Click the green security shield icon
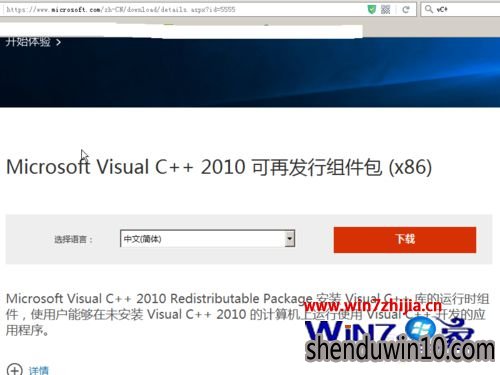Screen dimensions: 500x375 point(372,9)
